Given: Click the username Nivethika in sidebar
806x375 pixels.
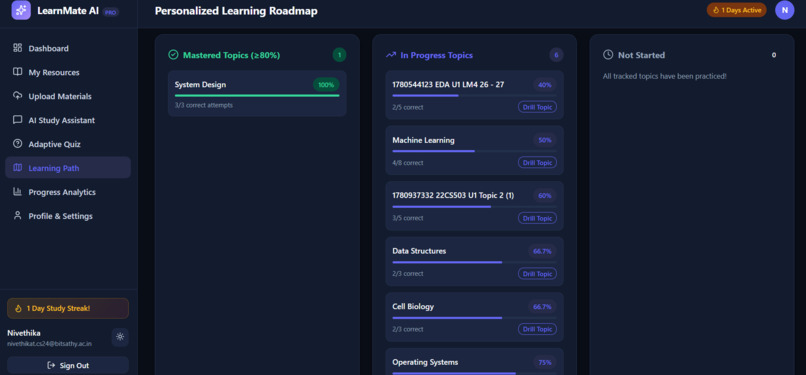Looking at the screenshot, I should (x=24, y=333).
